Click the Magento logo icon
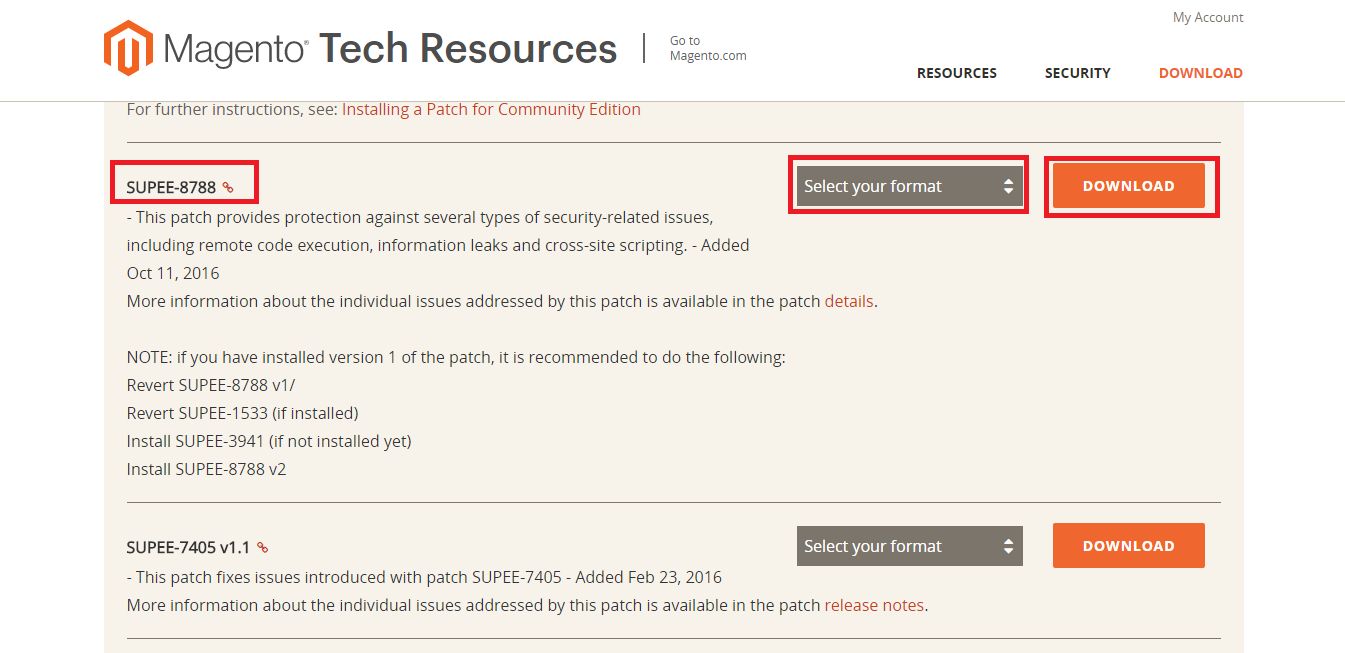The image size is (1345, 653). (x=128, y=48)
